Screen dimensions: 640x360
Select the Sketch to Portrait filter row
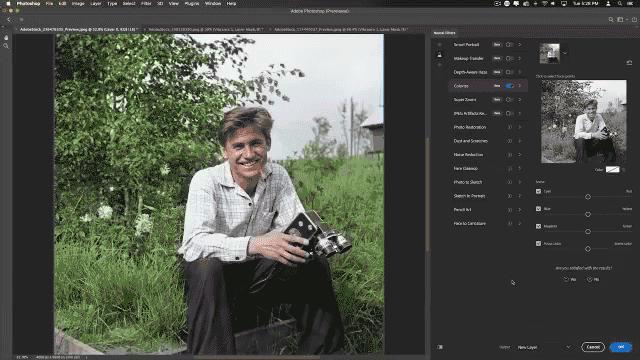(488, 196)
